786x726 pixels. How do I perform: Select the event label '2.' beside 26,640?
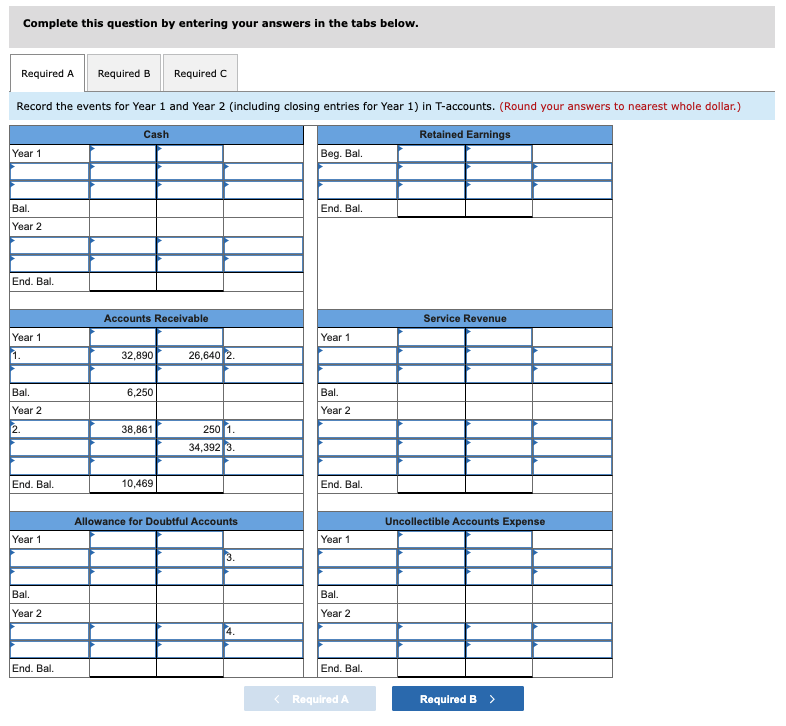click(263, 355)
